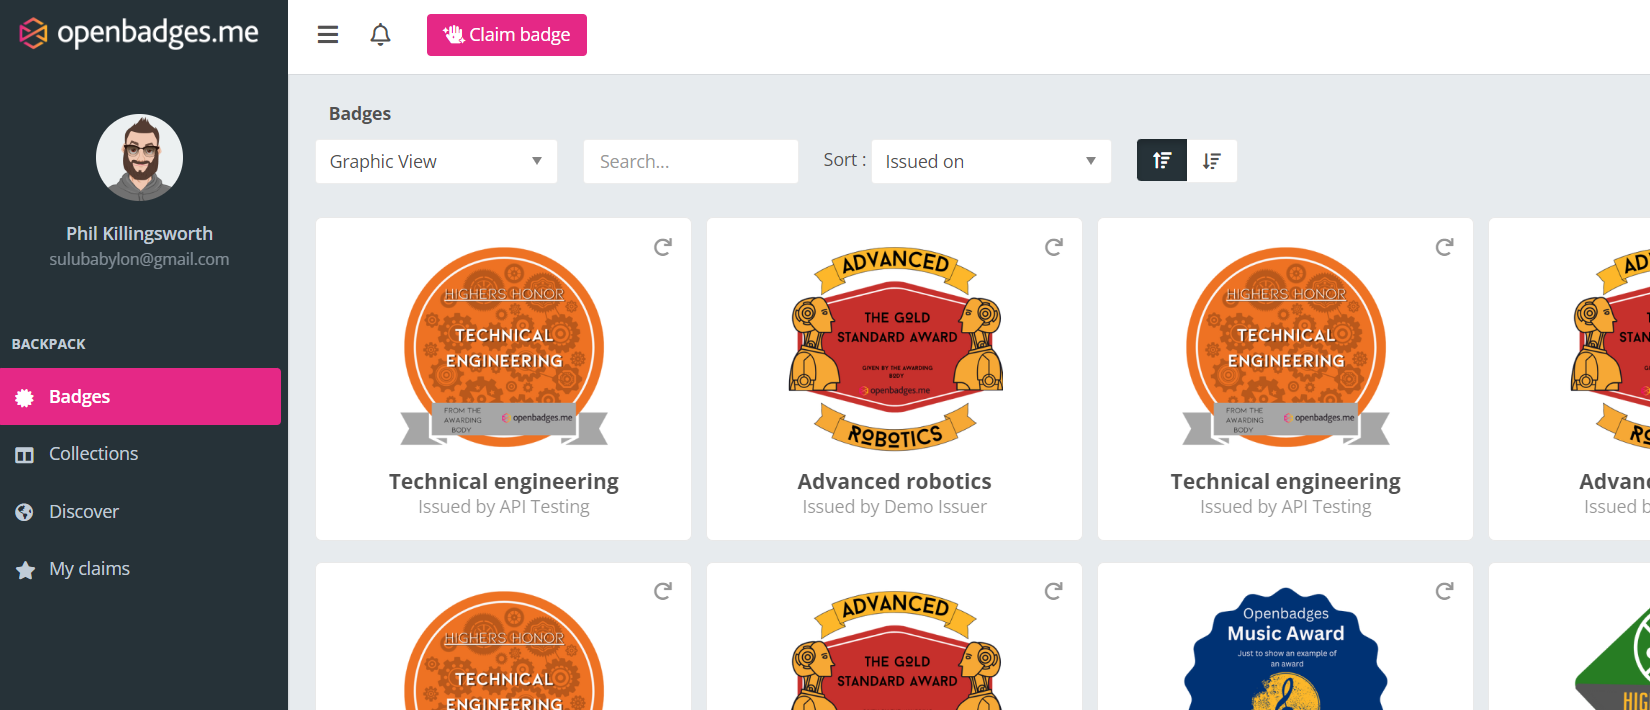This screenshot has width=1650, height=710.
Task: Expand the Sort by Issued on dropdown
Action: pos(990,161)
